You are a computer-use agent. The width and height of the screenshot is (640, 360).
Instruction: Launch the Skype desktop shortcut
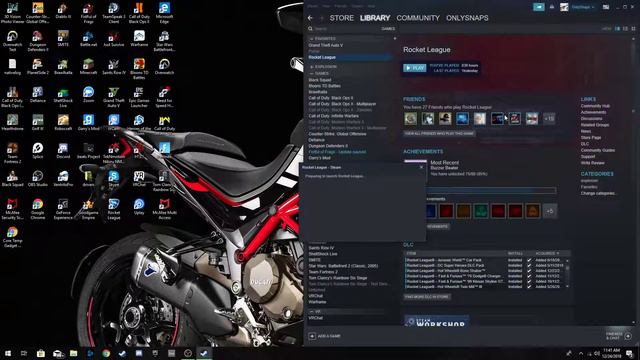(113, 178)
